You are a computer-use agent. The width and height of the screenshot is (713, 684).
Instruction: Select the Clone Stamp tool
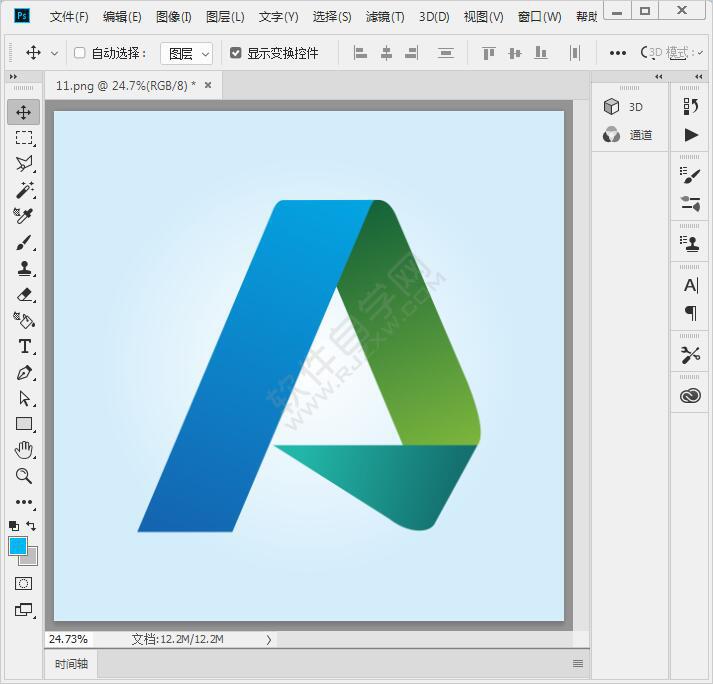25,268
